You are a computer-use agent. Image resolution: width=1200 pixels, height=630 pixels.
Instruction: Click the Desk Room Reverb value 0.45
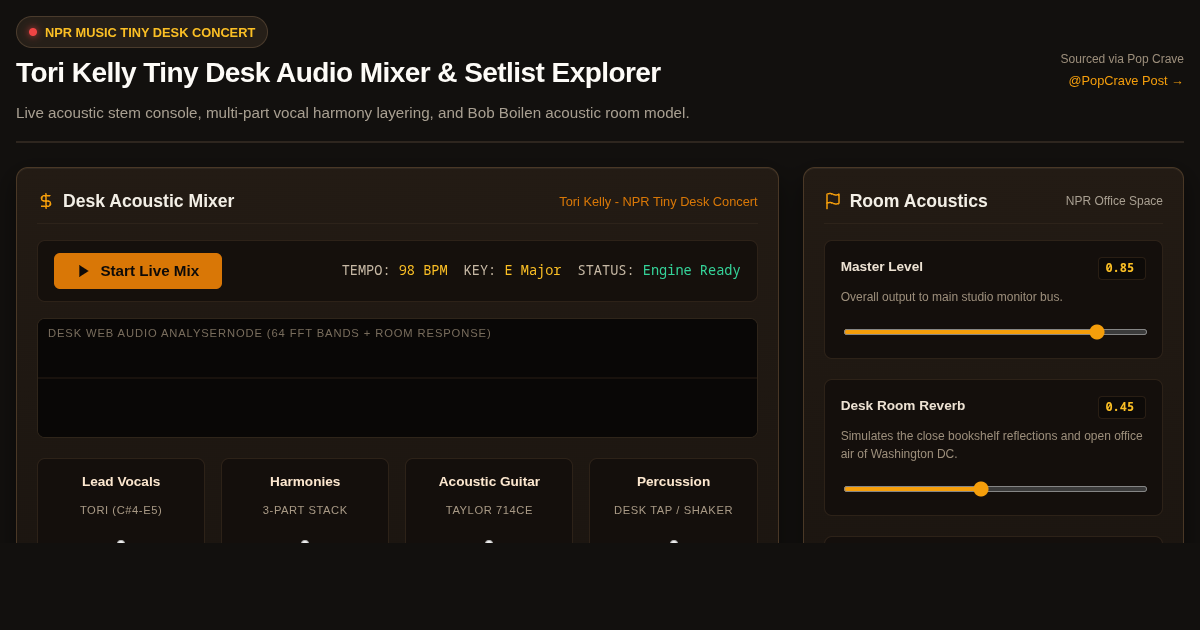pos(1121,407)
